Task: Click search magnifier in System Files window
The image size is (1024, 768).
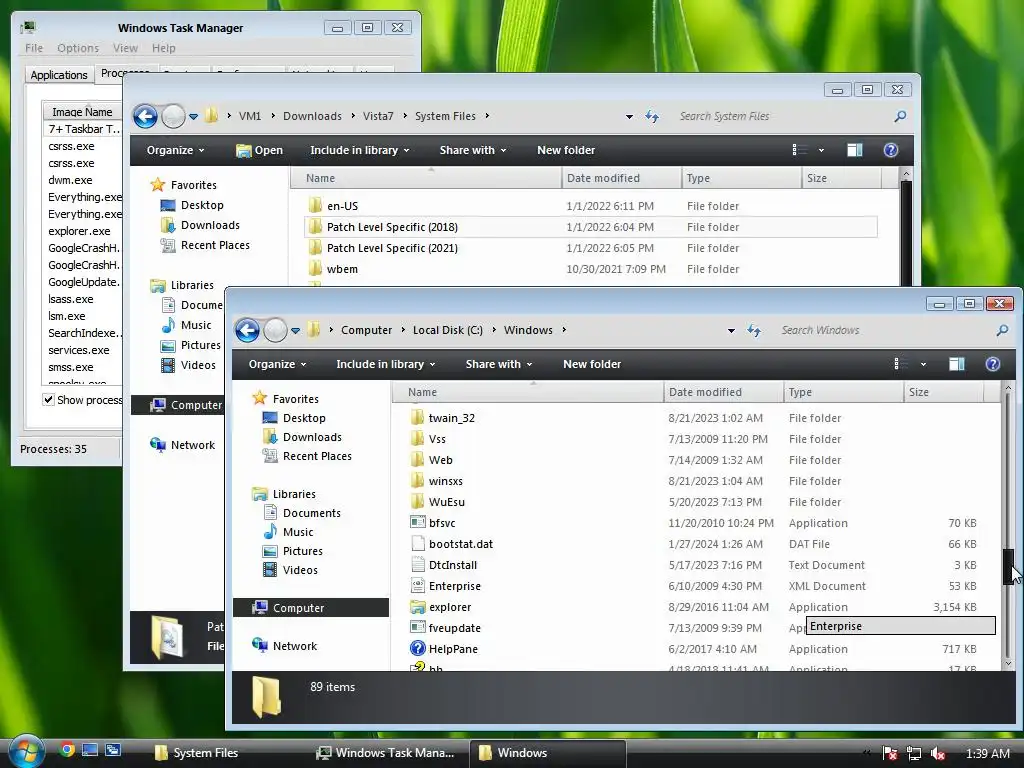Action: pos(900,116)
